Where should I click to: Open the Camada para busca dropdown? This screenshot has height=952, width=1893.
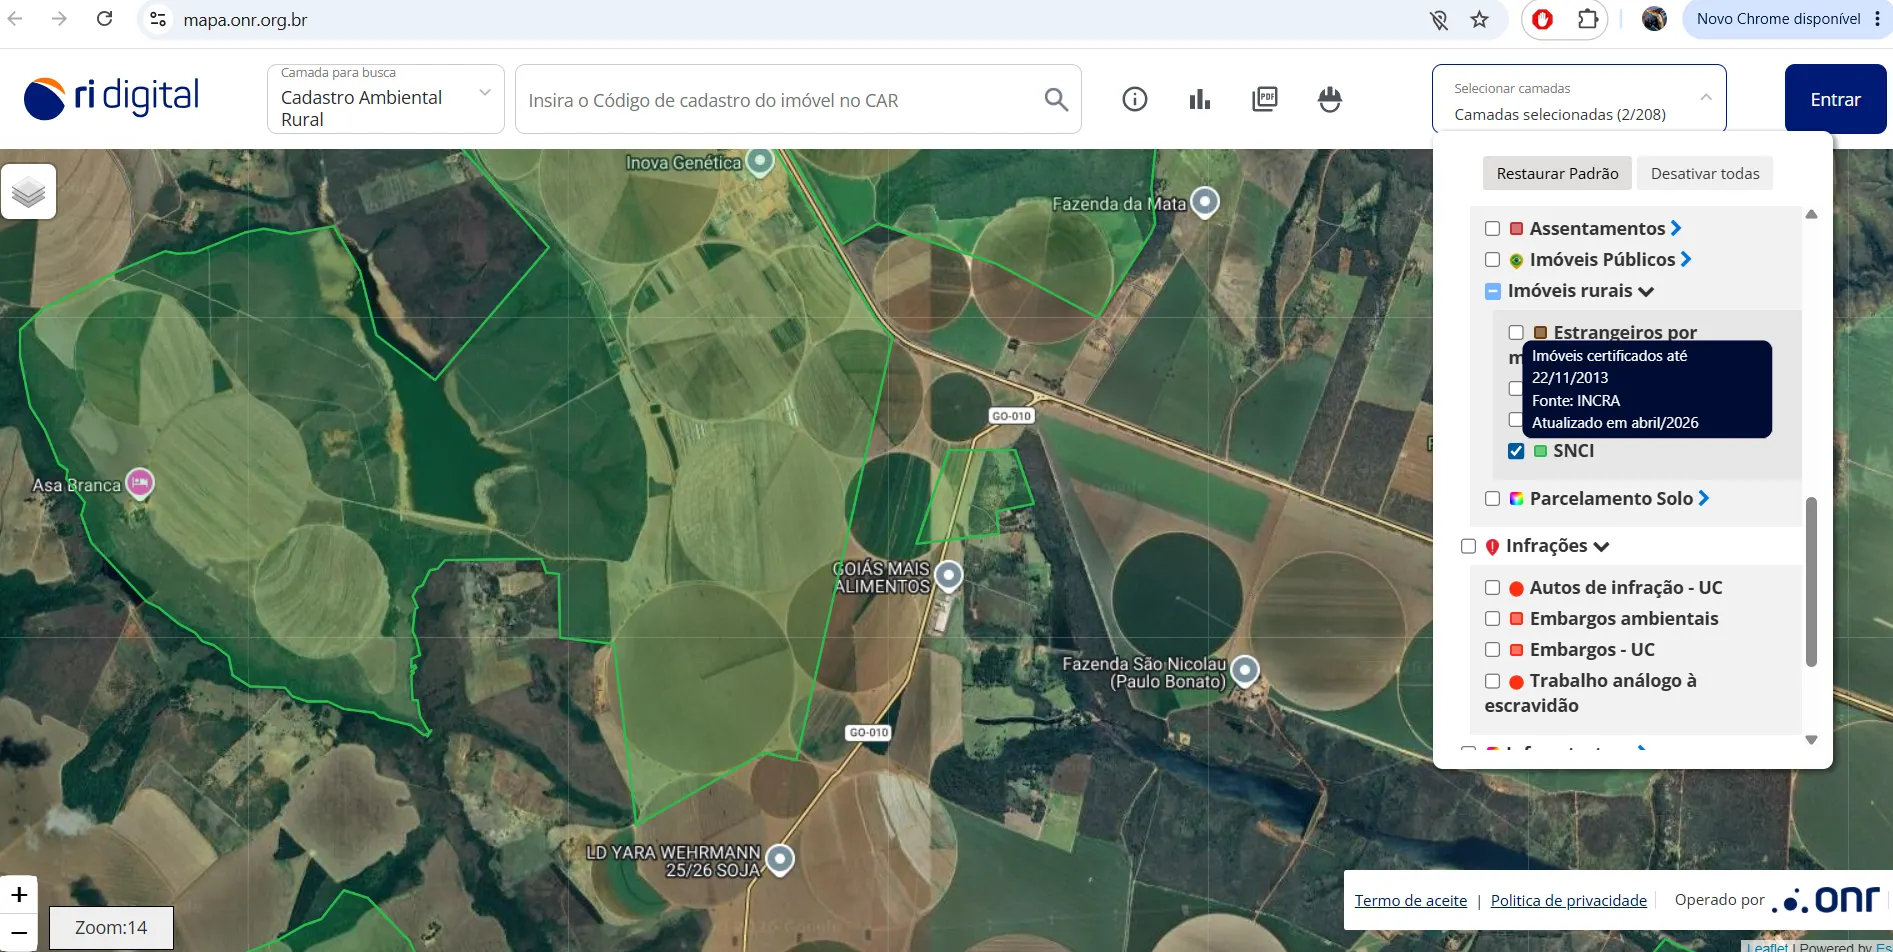tap(386, 99)
